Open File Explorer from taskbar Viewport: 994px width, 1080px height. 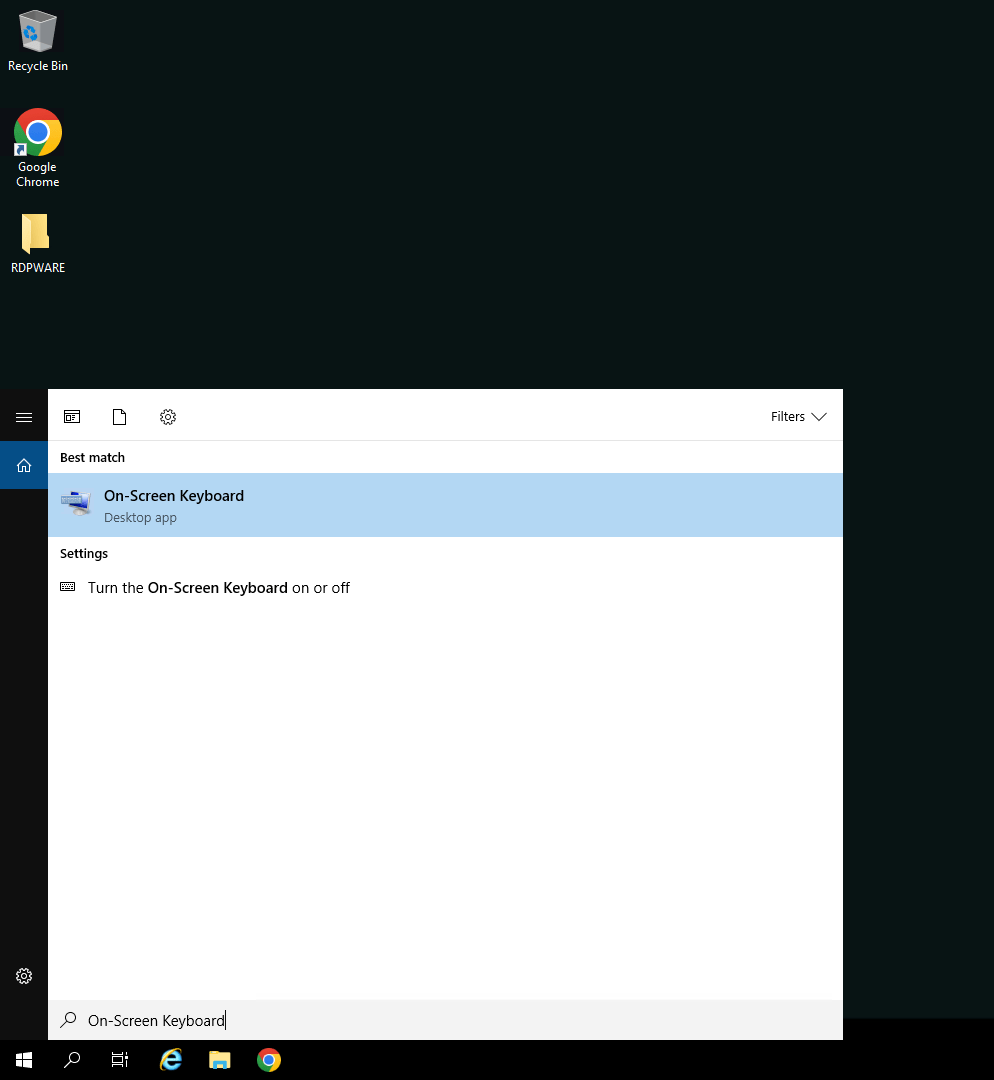pos(220,1060)
